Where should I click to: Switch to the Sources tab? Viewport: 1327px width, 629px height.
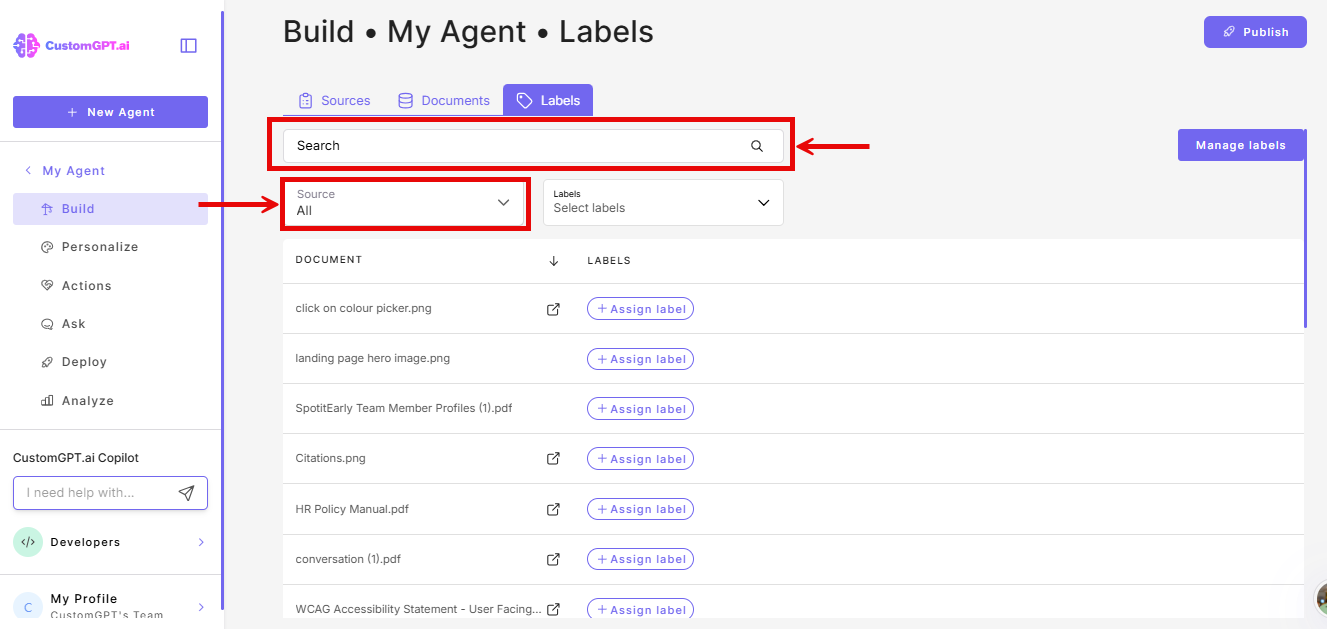point(335,100)
